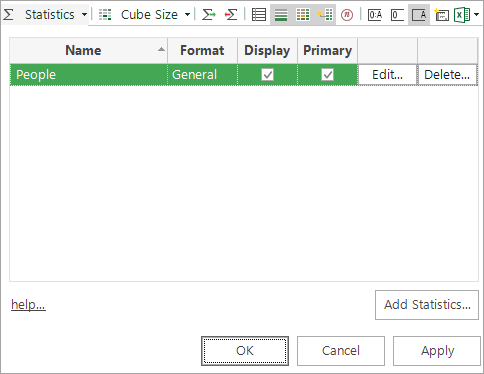
Task: Click the red circled n icon
Action: [x=347, y=15]
